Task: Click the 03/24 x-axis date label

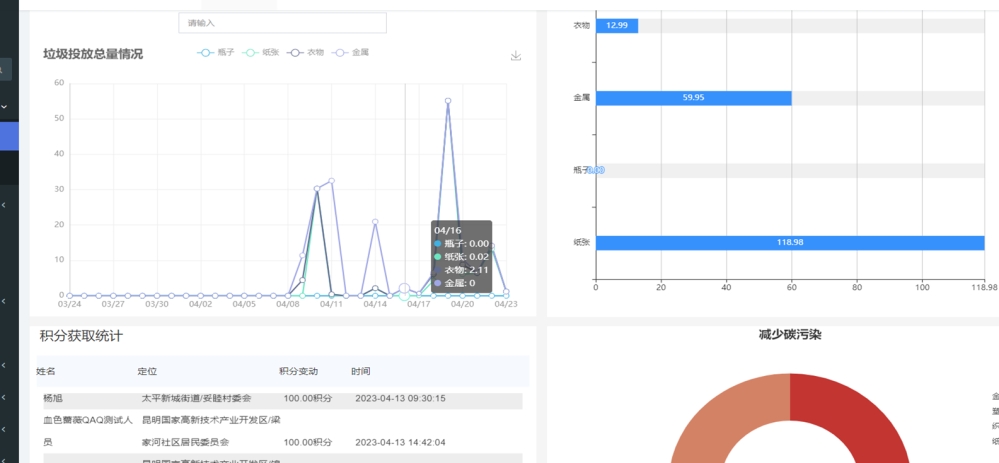Action: point(69,304)
